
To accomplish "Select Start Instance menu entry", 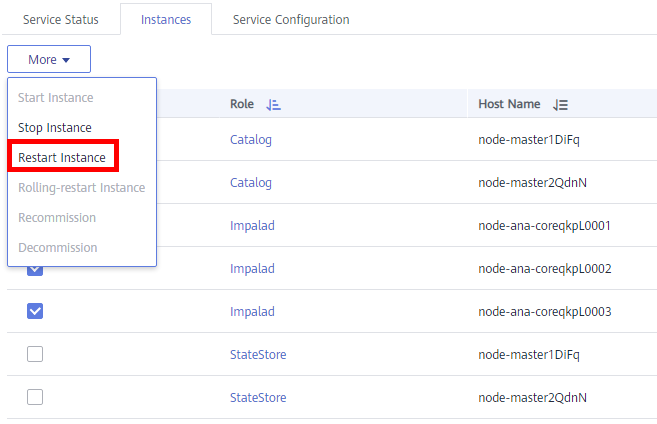I will pos(56,98).
